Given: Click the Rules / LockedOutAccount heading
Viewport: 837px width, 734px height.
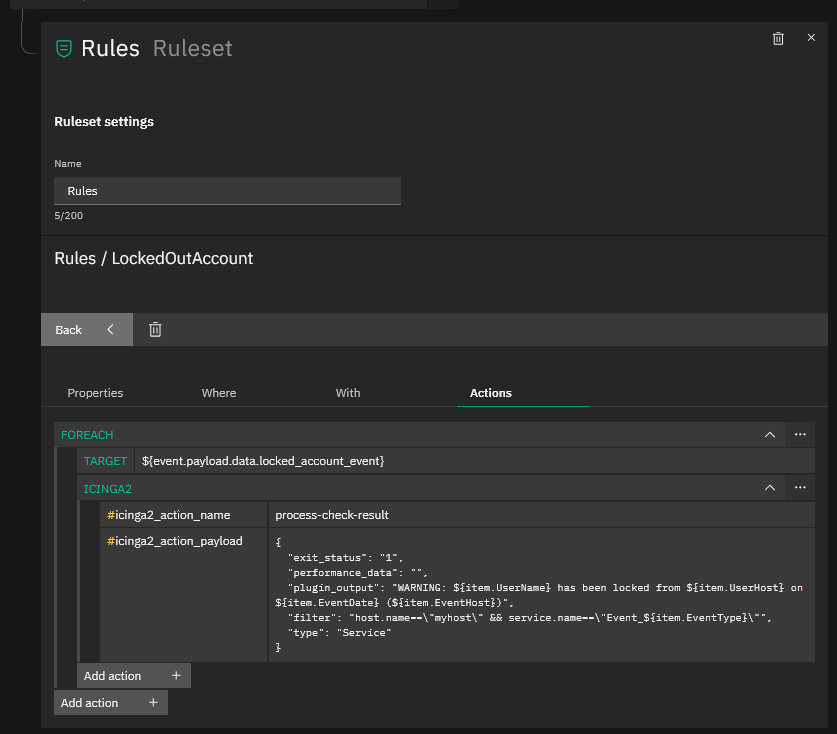Looking at the screenshot, I should 154,258.
